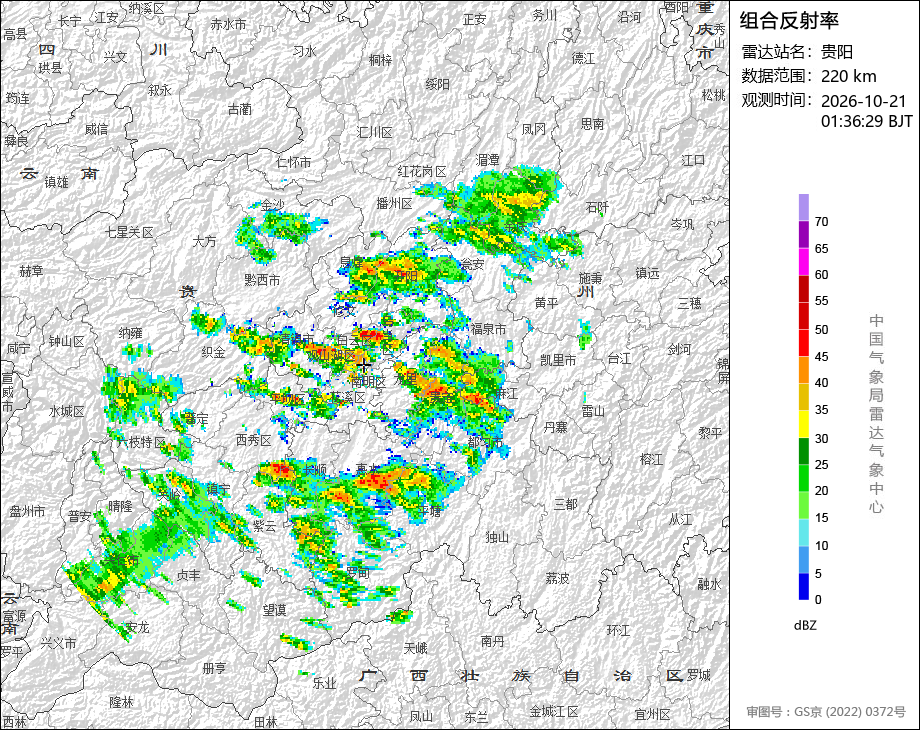Click the "宜州区" district label
This screenshot has width=920, height=730.
(x=652, y=715)
